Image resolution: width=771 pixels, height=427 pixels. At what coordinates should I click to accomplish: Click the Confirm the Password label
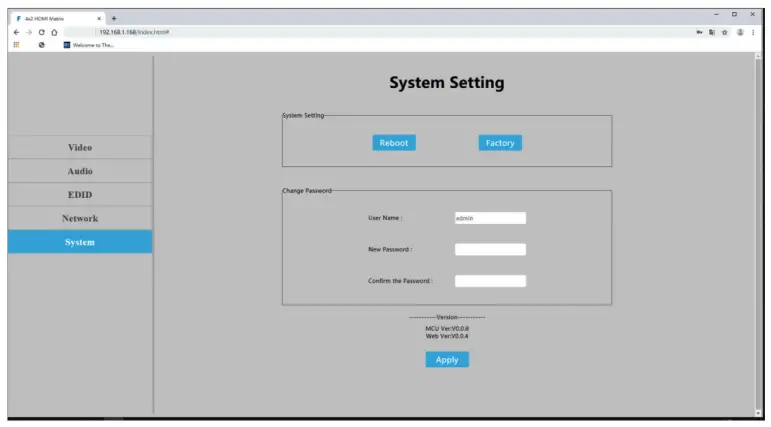400,281
